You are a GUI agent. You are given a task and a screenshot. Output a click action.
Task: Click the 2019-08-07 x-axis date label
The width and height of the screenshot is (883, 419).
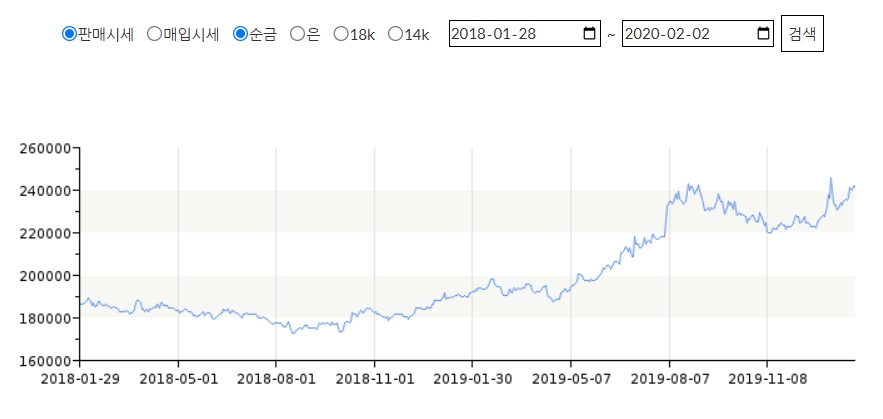tap(670, 379)
